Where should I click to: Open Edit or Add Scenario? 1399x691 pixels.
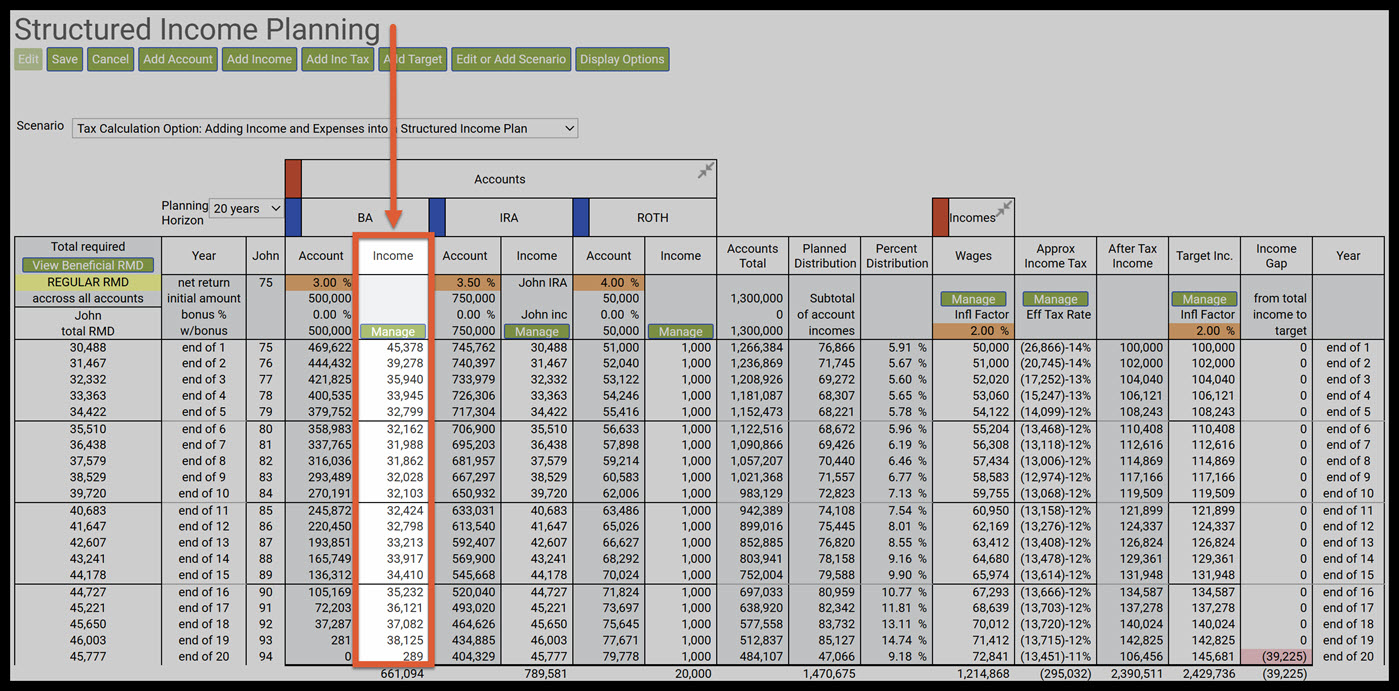point(511,59)
